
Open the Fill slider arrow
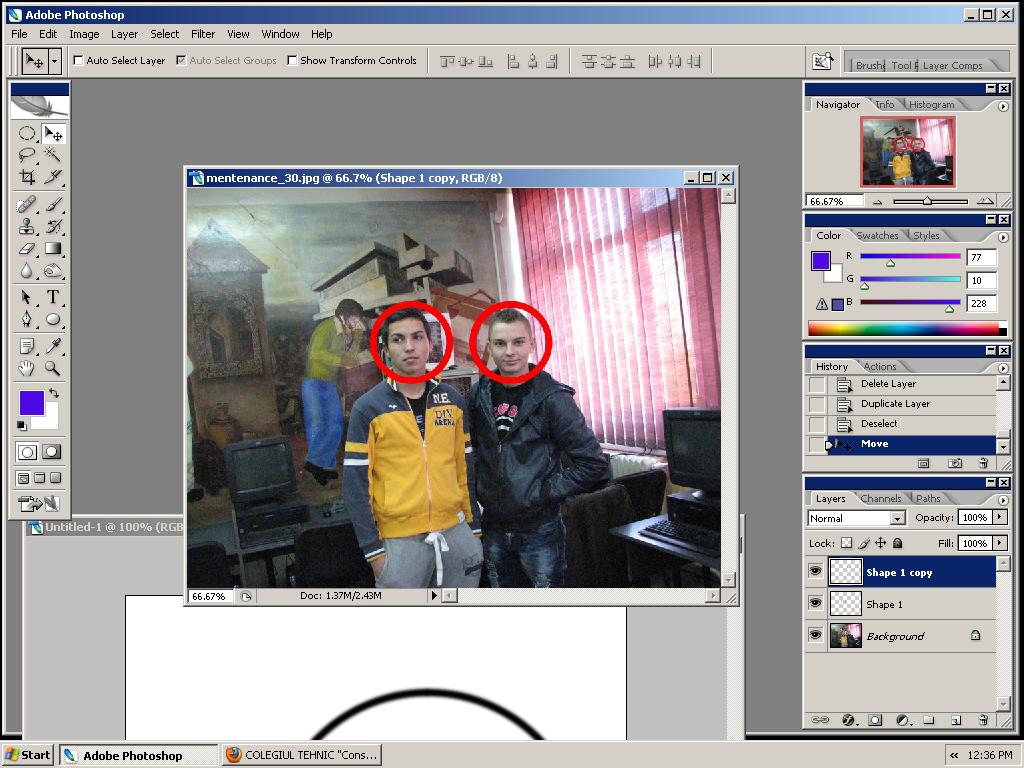click(x=1000, y=543)
